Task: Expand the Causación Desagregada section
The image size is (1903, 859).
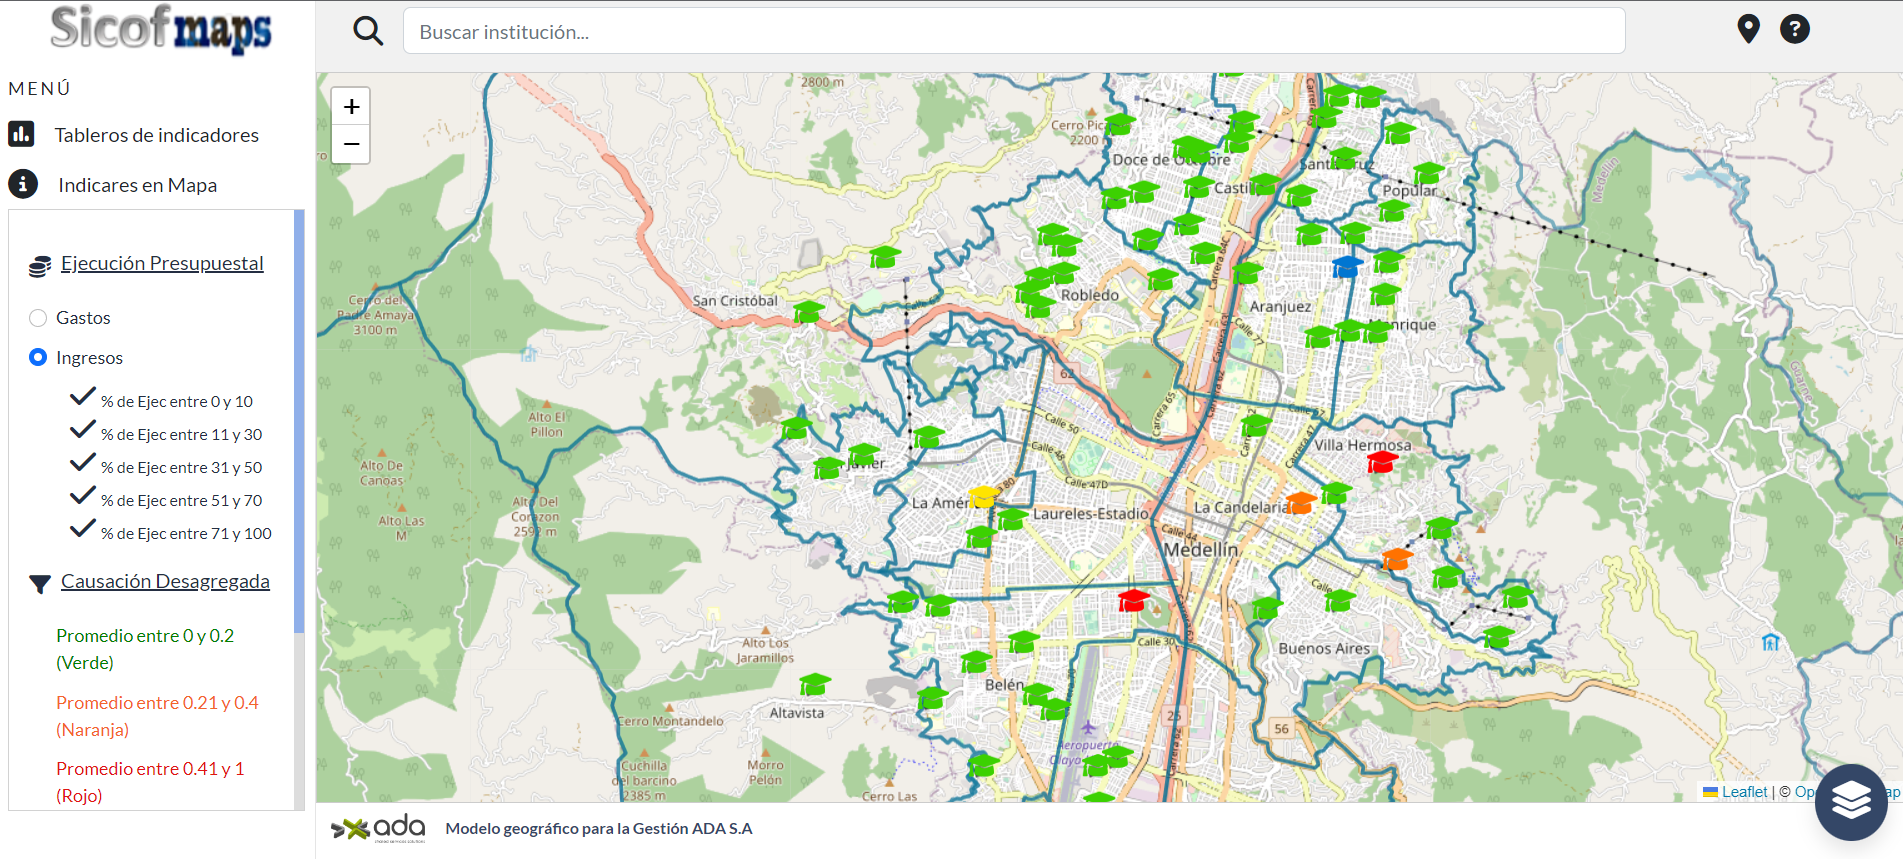Action: point(165,581)
